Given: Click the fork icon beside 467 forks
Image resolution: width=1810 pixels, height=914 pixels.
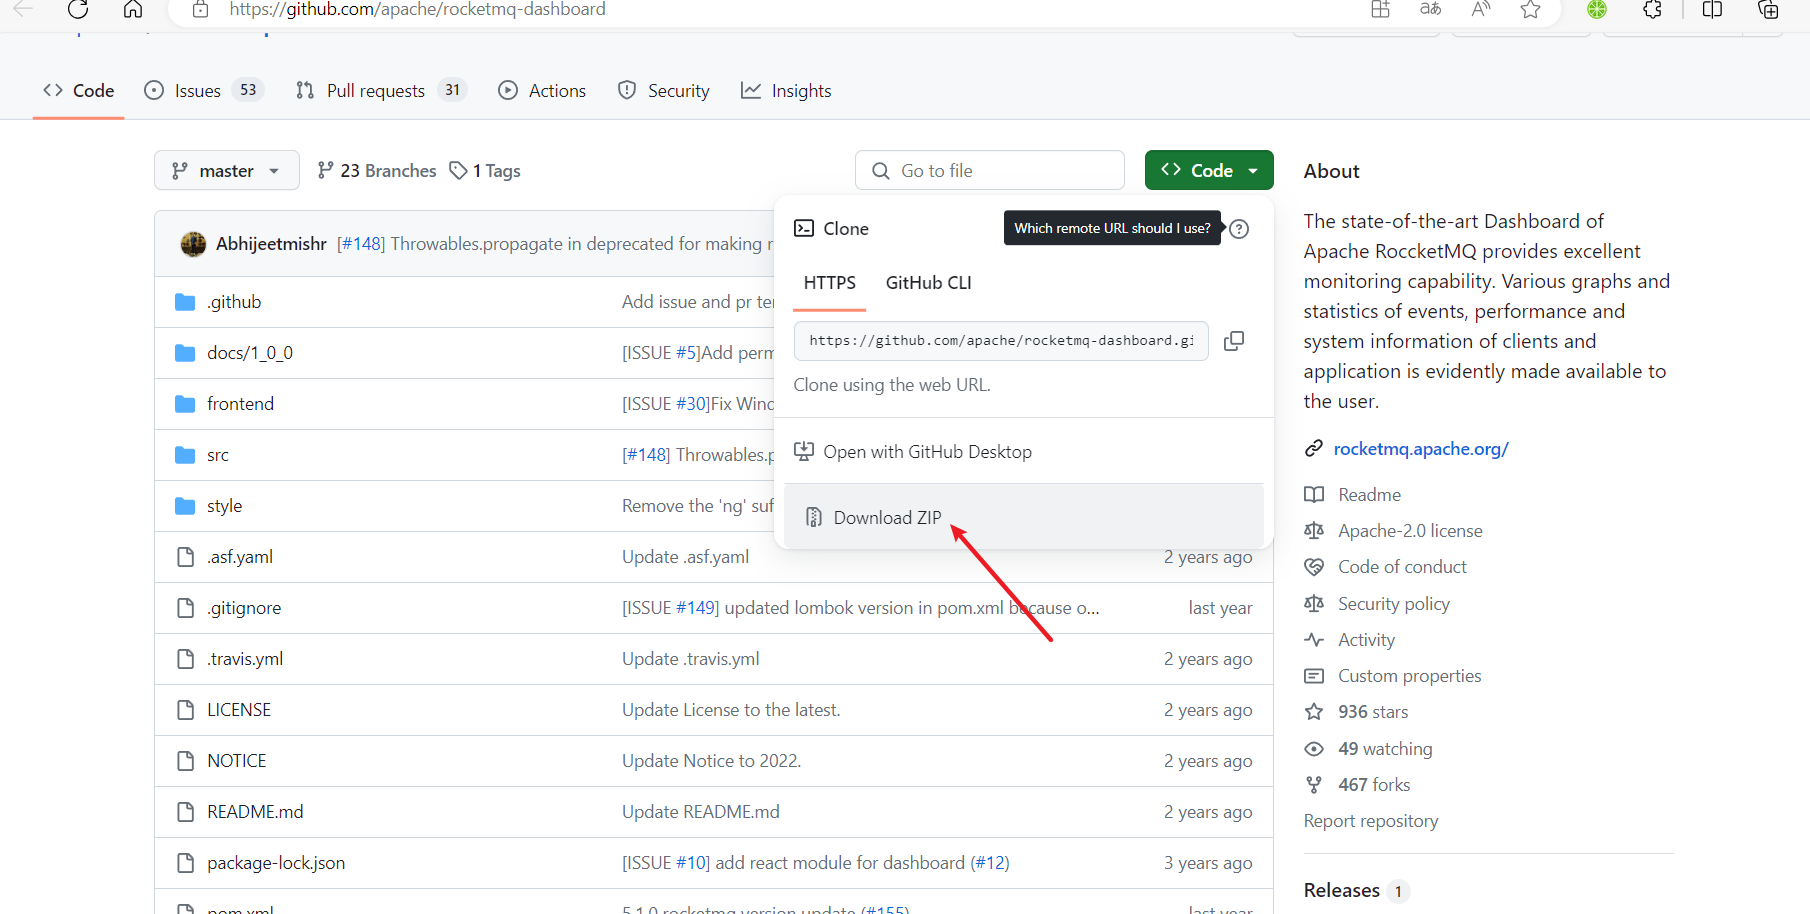Looking at the screenshot, I should [1314, 785].
